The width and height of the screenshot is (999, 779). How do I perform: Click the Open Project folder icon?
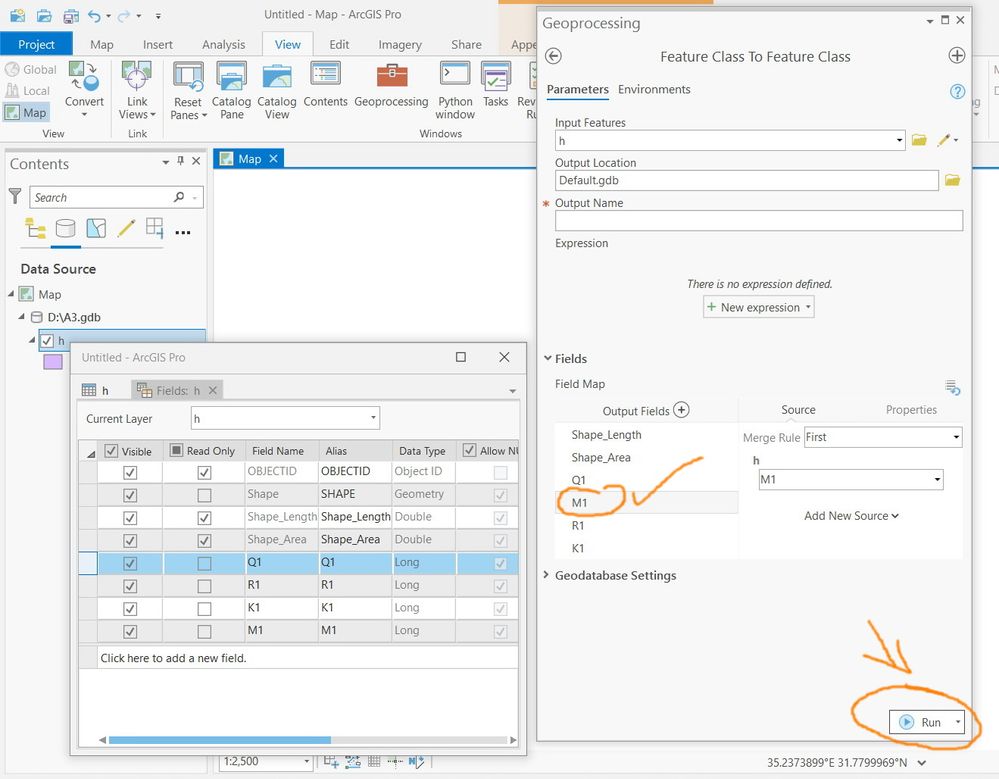point(44,15)
